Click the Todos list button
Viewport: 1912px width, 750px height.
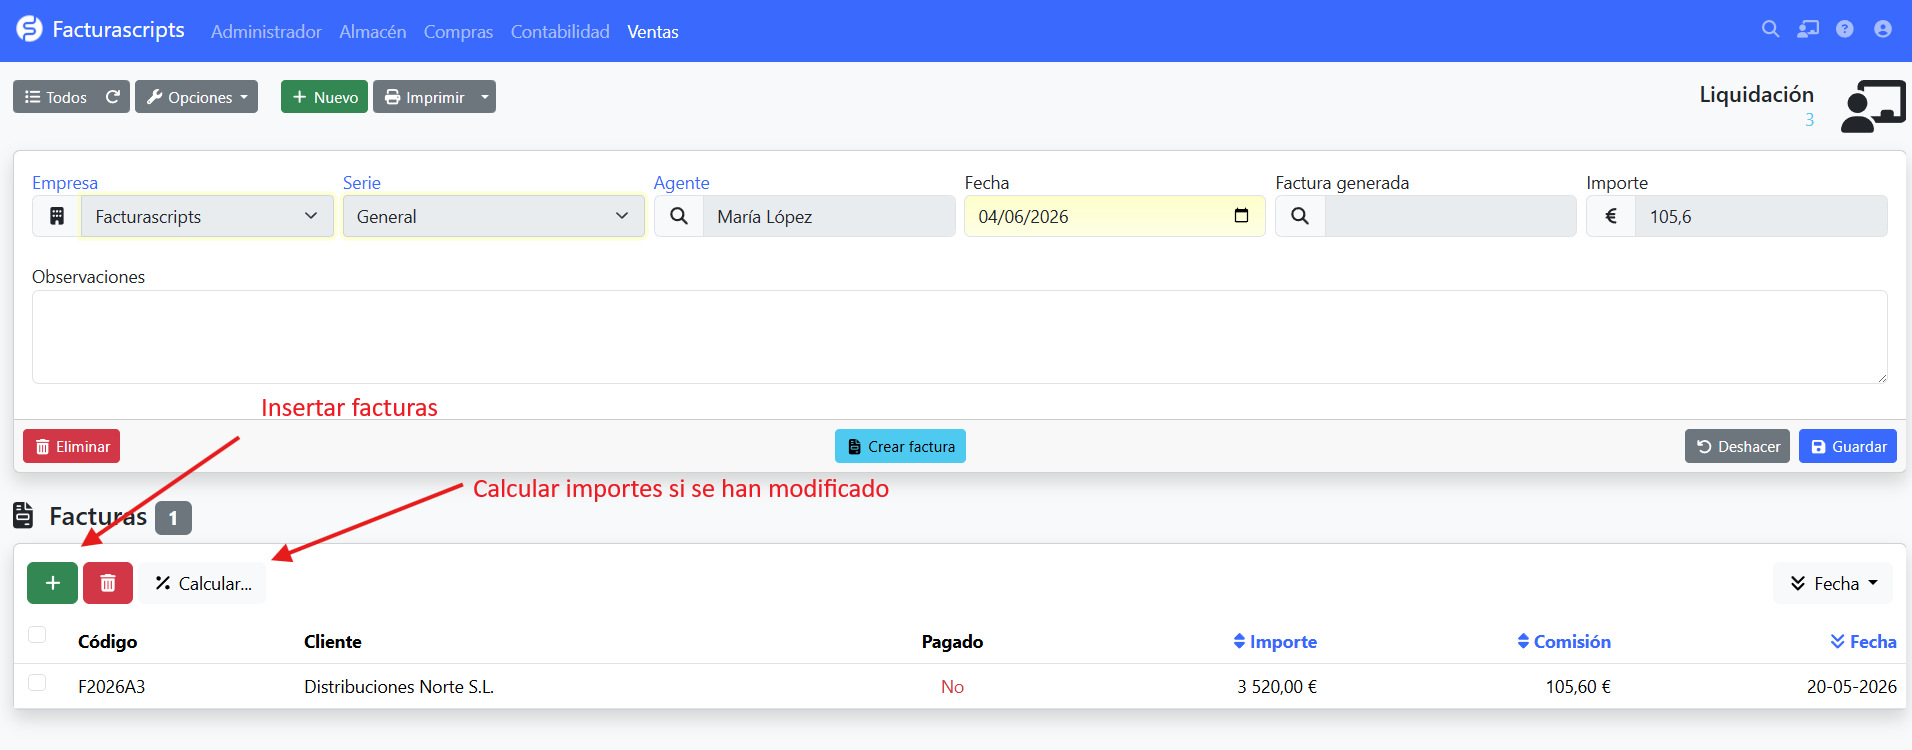coord(56,97)
